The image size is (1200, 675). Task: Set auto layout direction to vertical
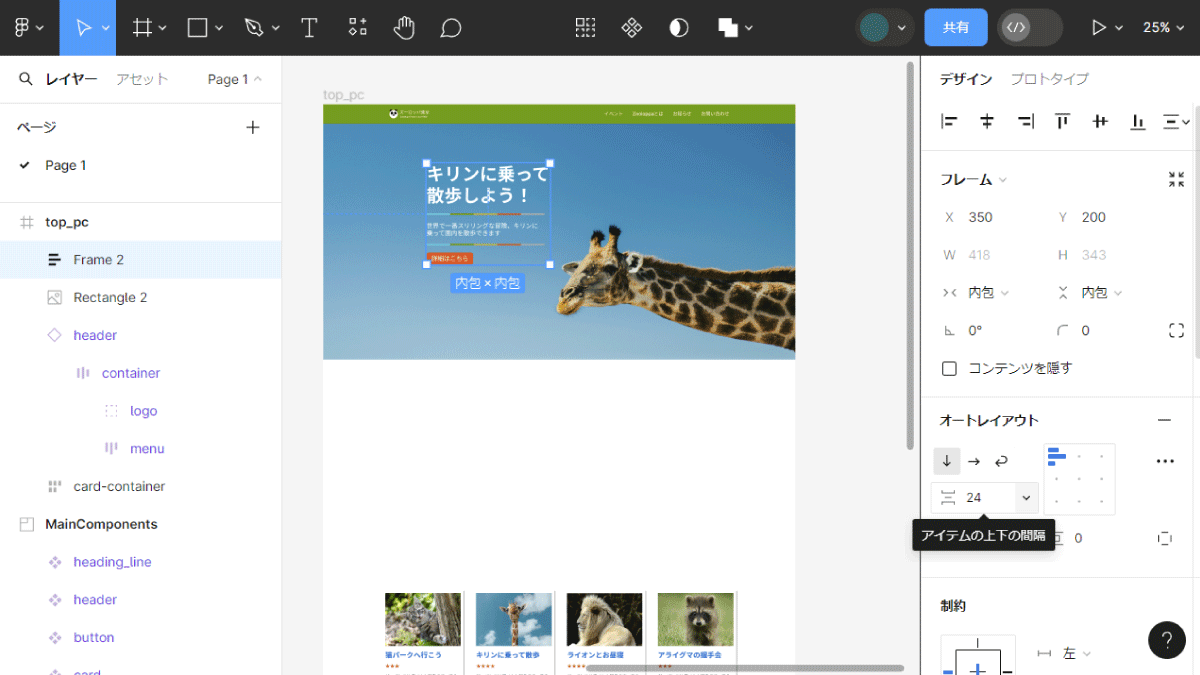pyautogui.click(x=947, y=461)
